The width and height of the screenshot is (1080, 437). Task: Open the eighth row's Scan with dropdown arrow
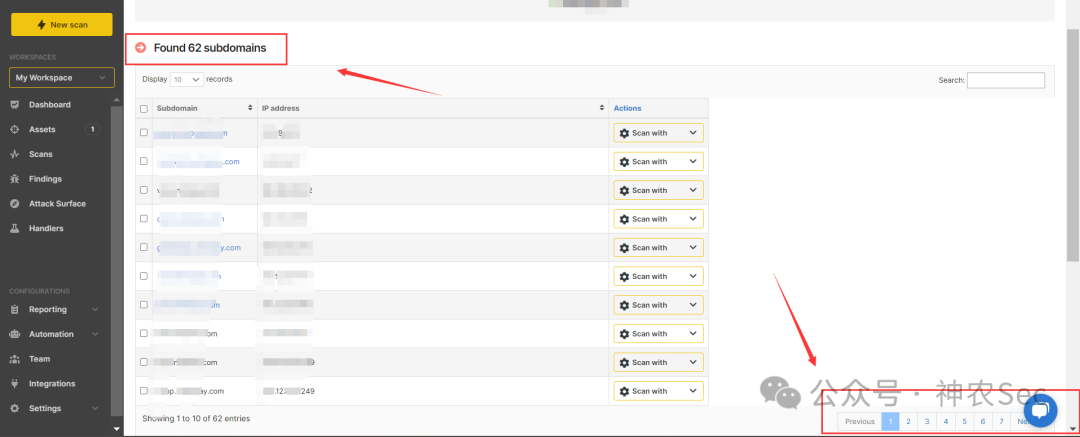[x=693, y=334]
